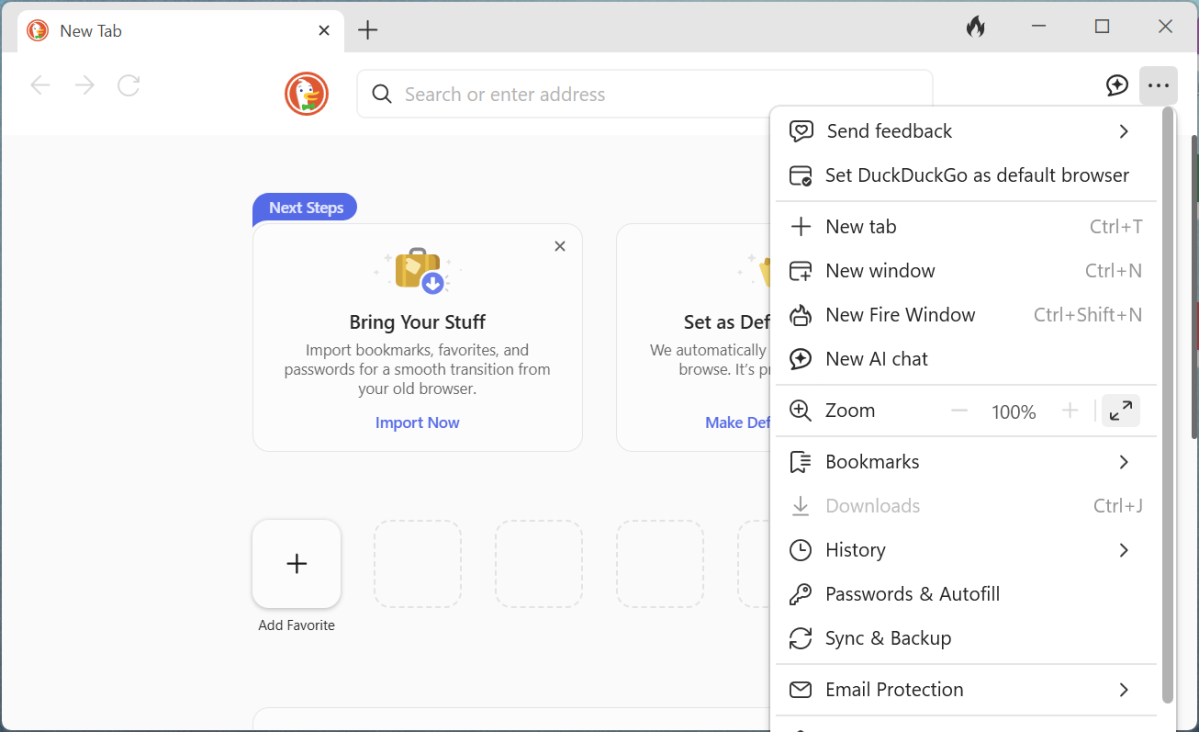1199x732 pixels.
Task: Expand the History submenu
Action: 1123,550
